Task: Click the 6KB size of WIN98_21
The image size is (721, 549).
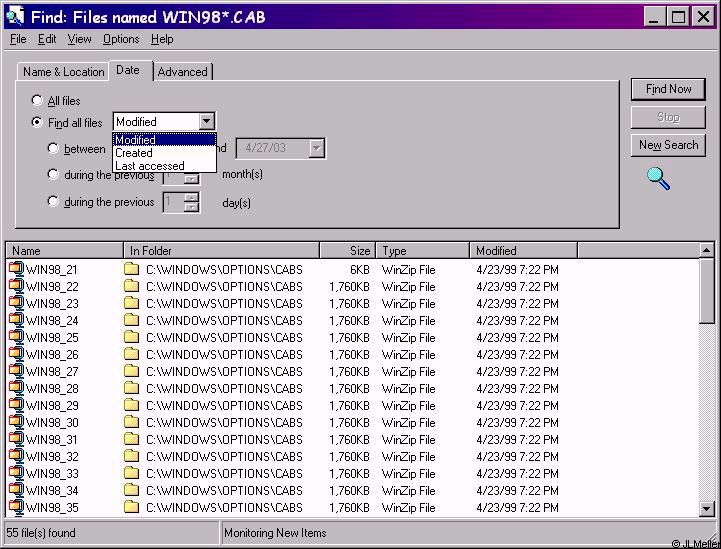Action: (360, 269)
